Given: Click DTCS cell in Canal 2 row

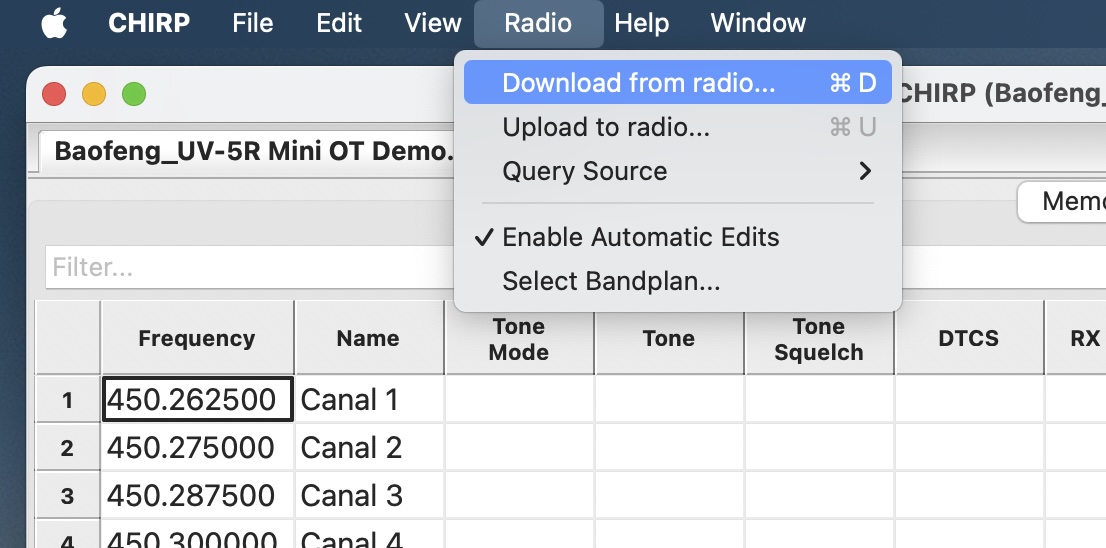Looking at the screenshot, I should pos(968,447).
